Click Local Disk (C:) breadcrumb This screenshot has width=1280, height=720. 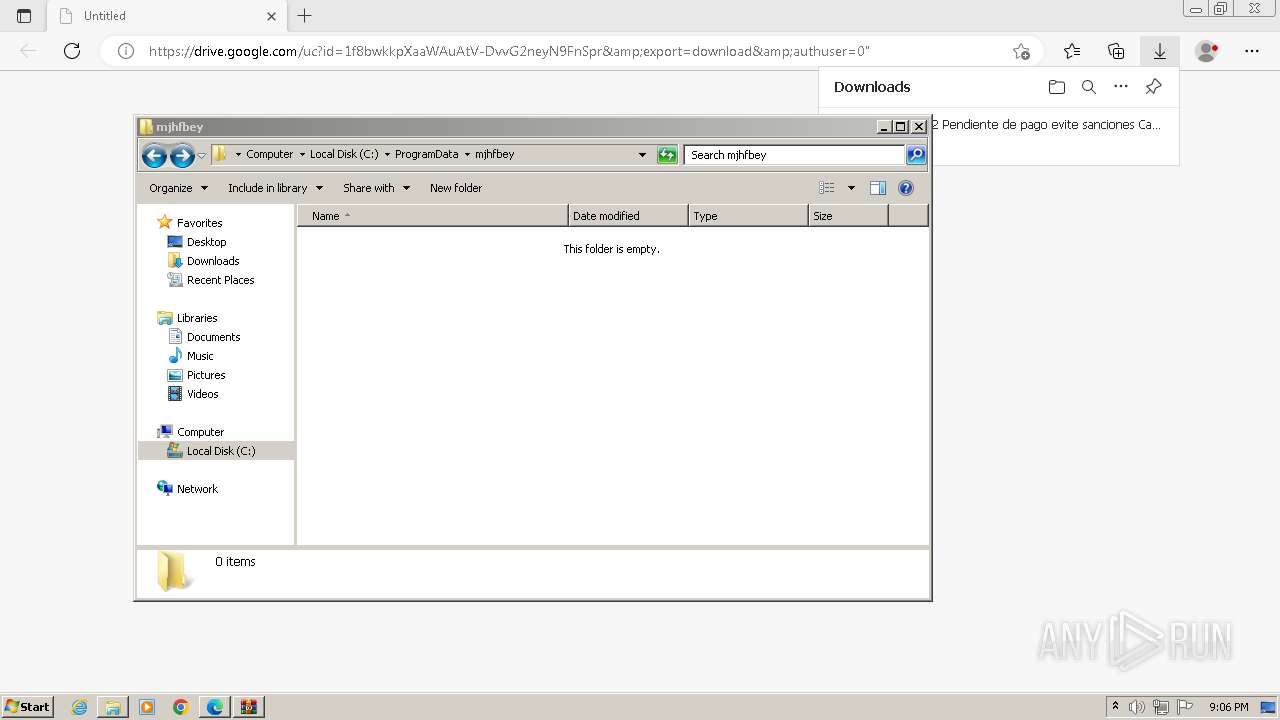(344, 155)
